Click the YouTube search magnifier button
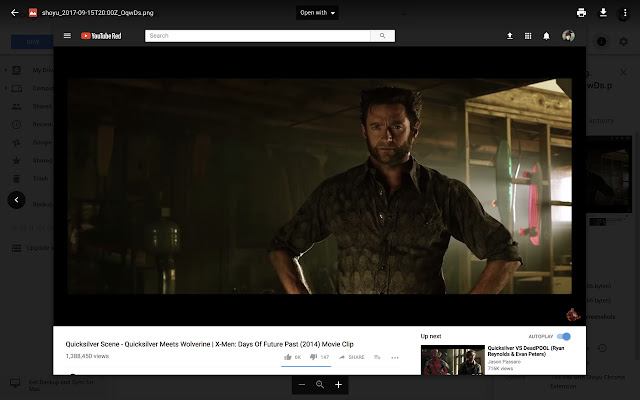 coord(382,36)
